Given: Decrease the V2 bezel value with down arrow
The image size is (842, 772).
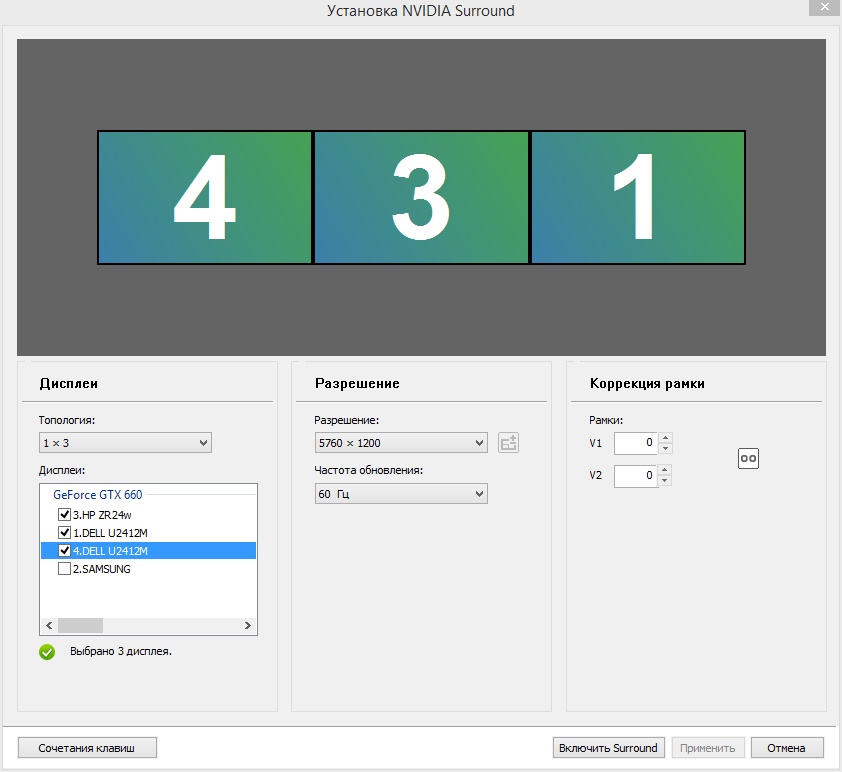Looking at the screenshot, I should tap(666, 481).
